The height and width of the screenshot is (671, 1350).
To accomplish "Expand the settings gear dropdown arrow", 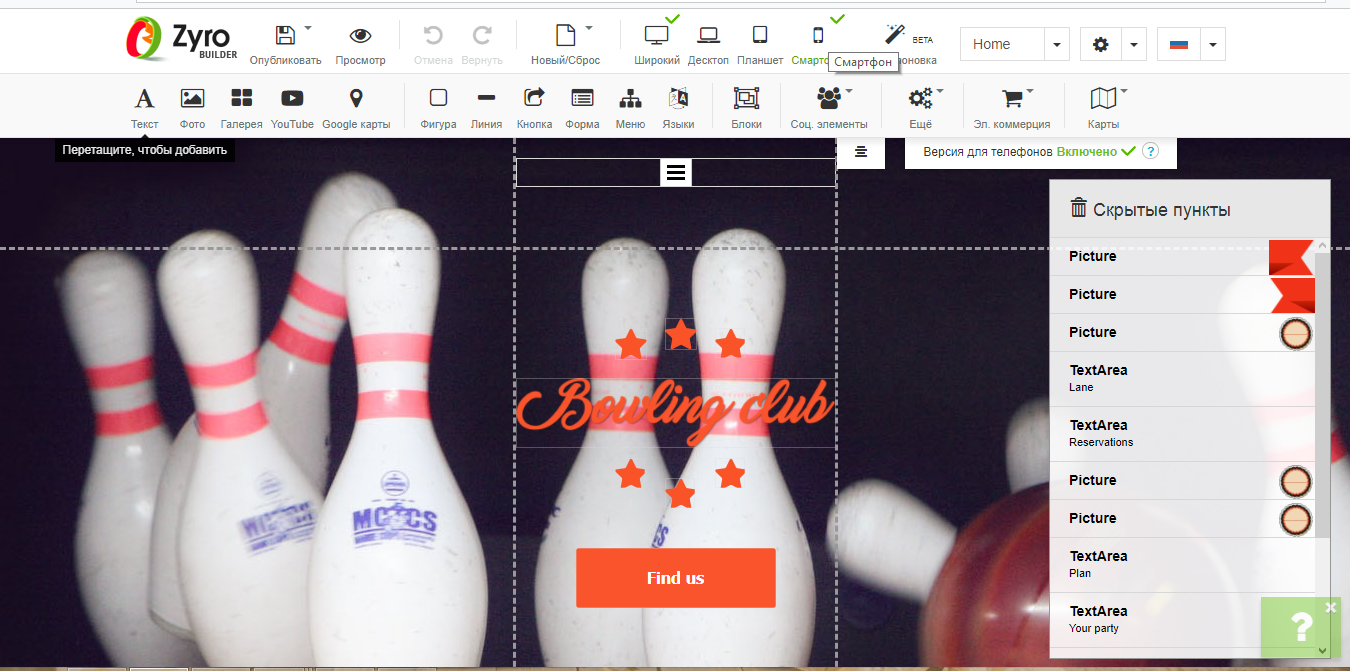I will click(1134, 44).
